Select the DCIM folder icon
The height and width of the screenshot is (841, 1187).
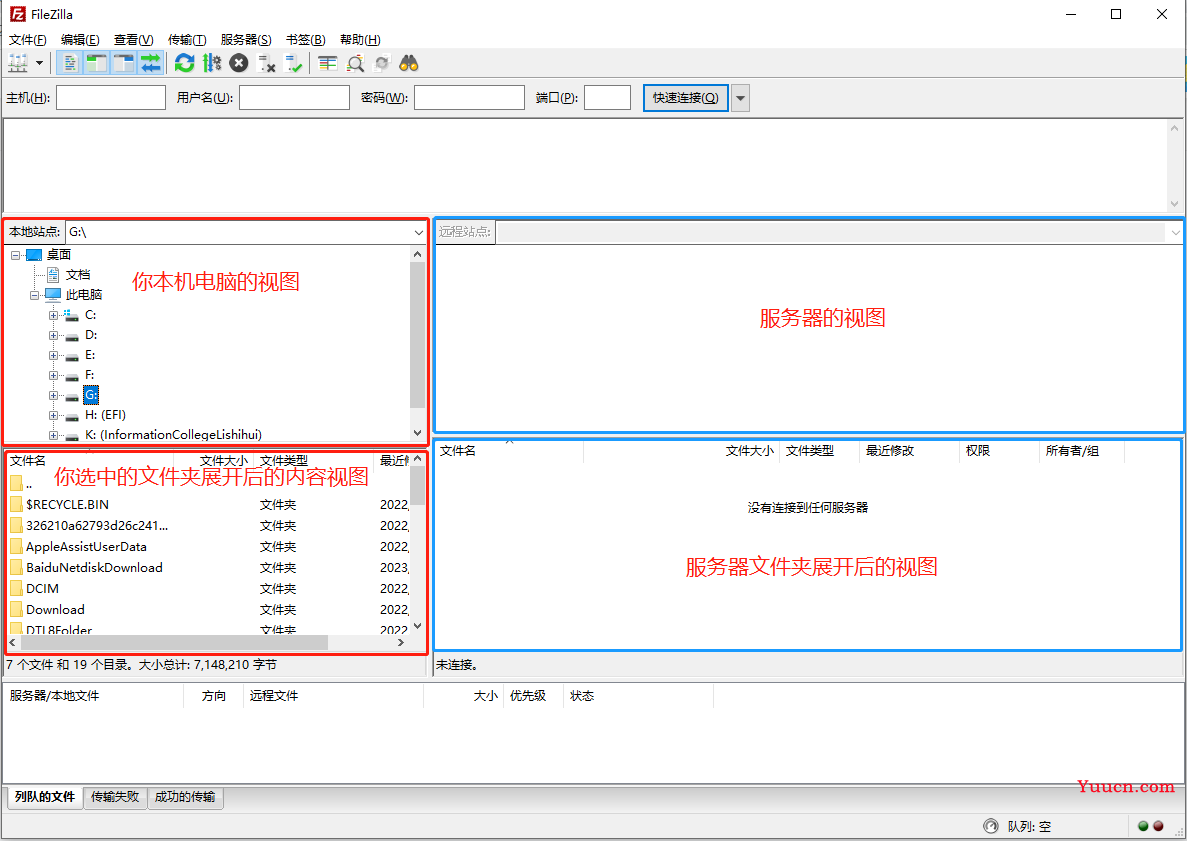[17, 589]
